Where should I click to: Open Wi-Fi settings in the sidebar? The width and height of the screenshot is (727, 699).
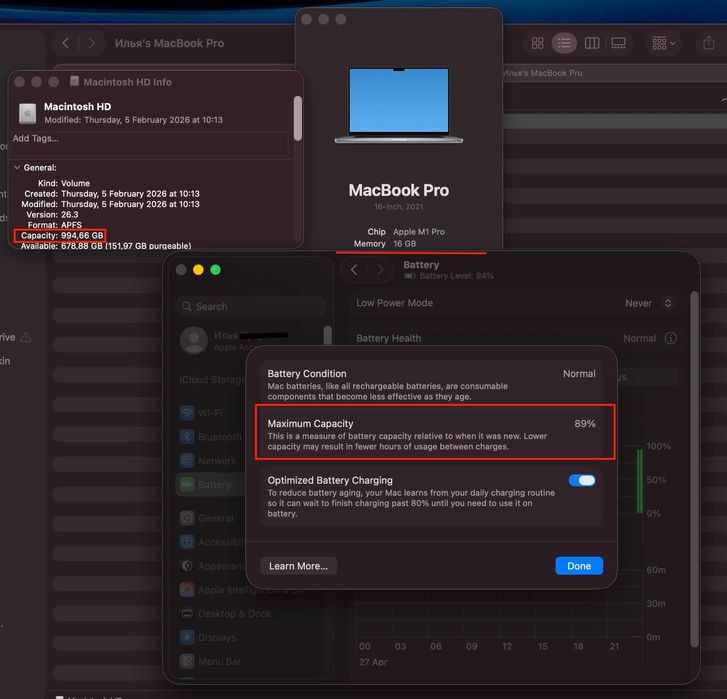(210, 413)
